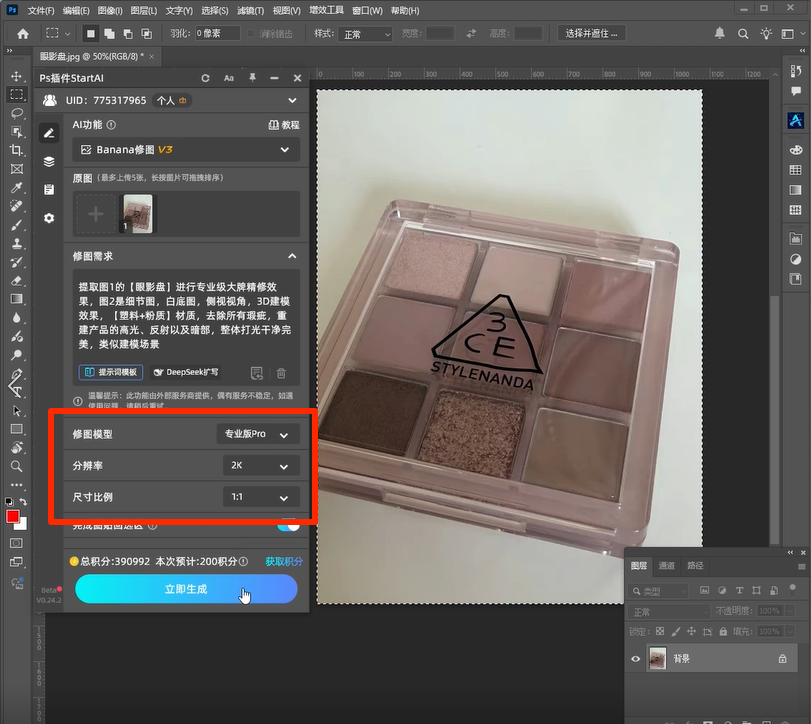The height and width of the screenshot is (724, 811).
Task: Select the Clone Stamp tool
Action: tap(17, 244)
